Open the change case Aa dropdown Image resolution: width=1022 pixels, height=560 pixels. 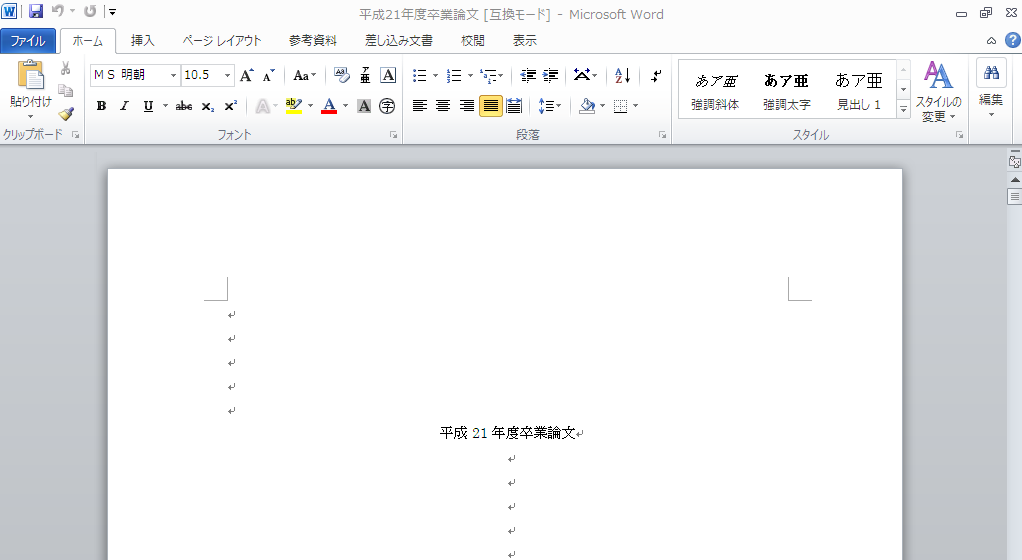(x=304, y=76)
